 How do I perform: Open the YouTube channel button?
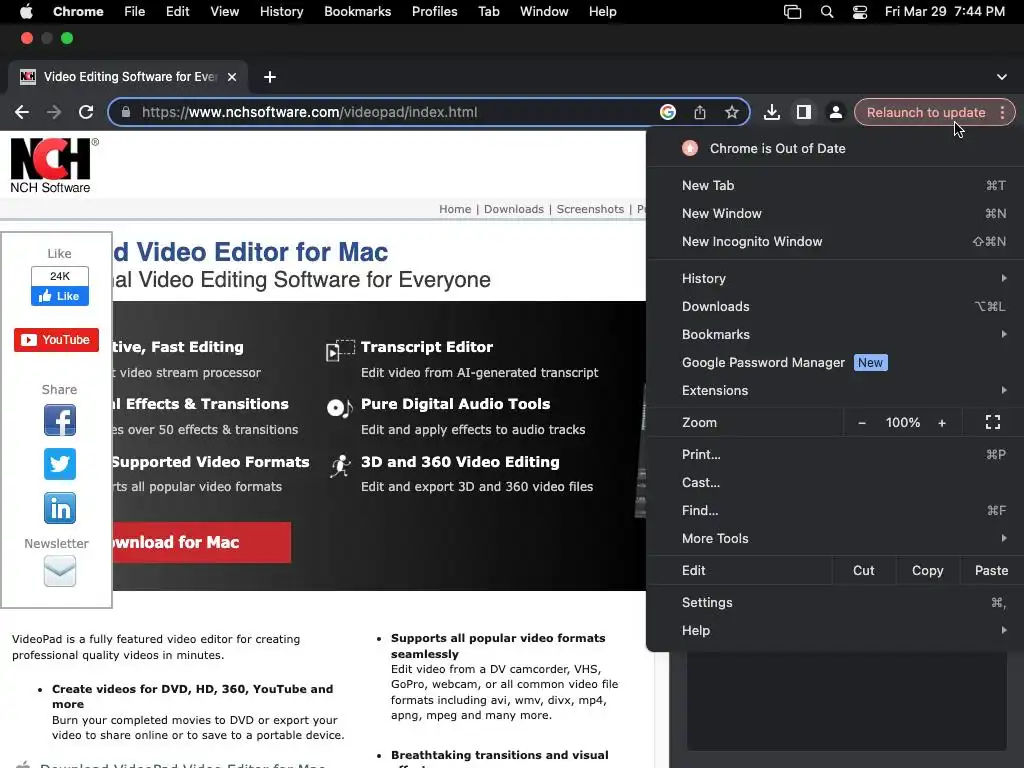coord(56,340)
